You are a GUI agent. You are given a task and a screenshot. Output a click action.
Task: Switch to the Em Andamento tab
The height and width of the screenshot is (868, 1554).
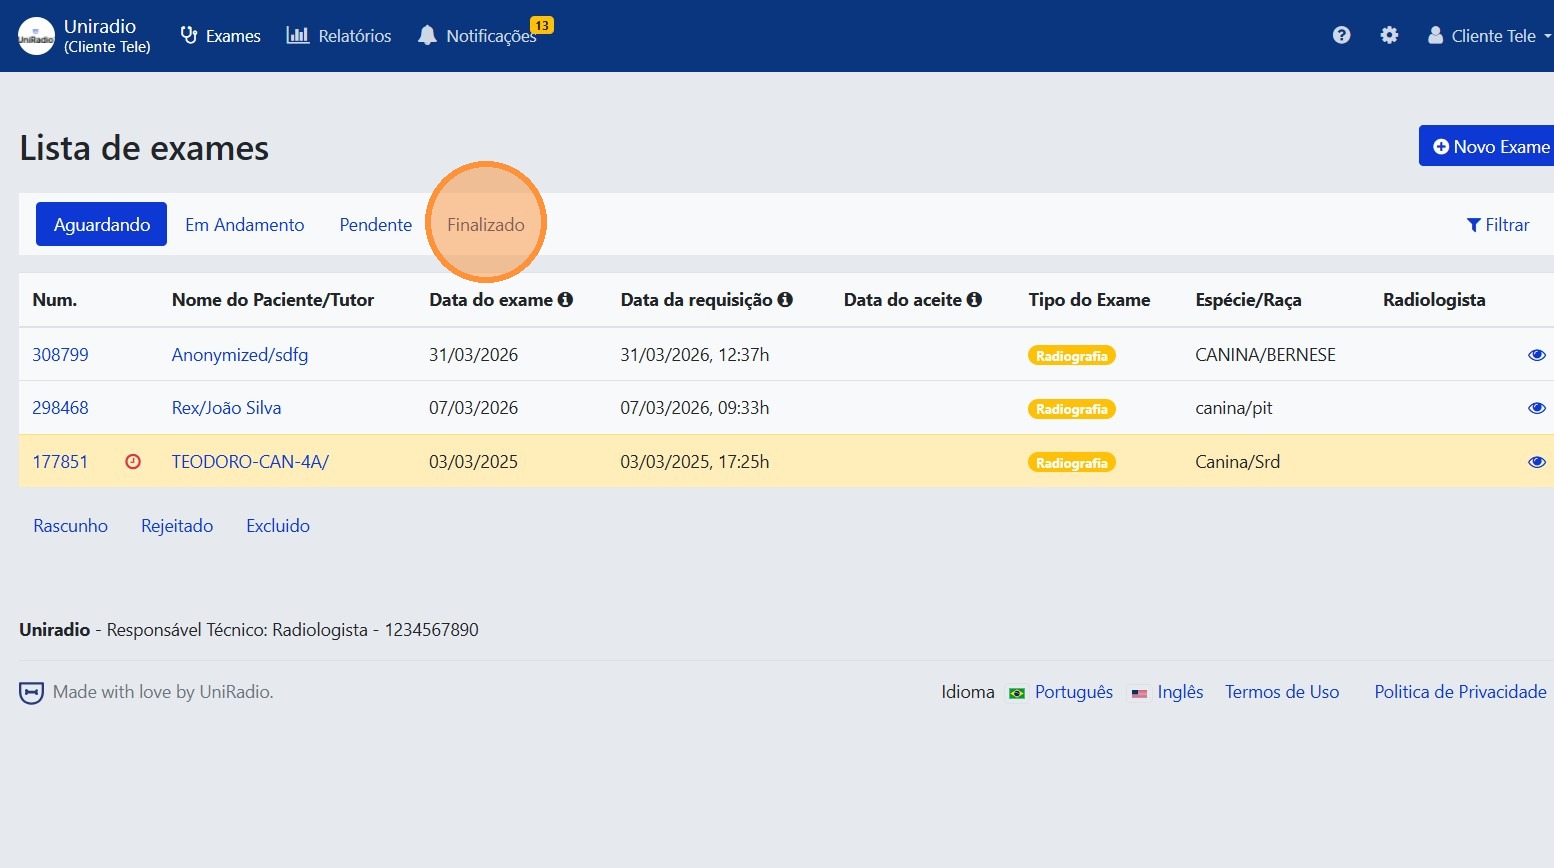(244, 225)
